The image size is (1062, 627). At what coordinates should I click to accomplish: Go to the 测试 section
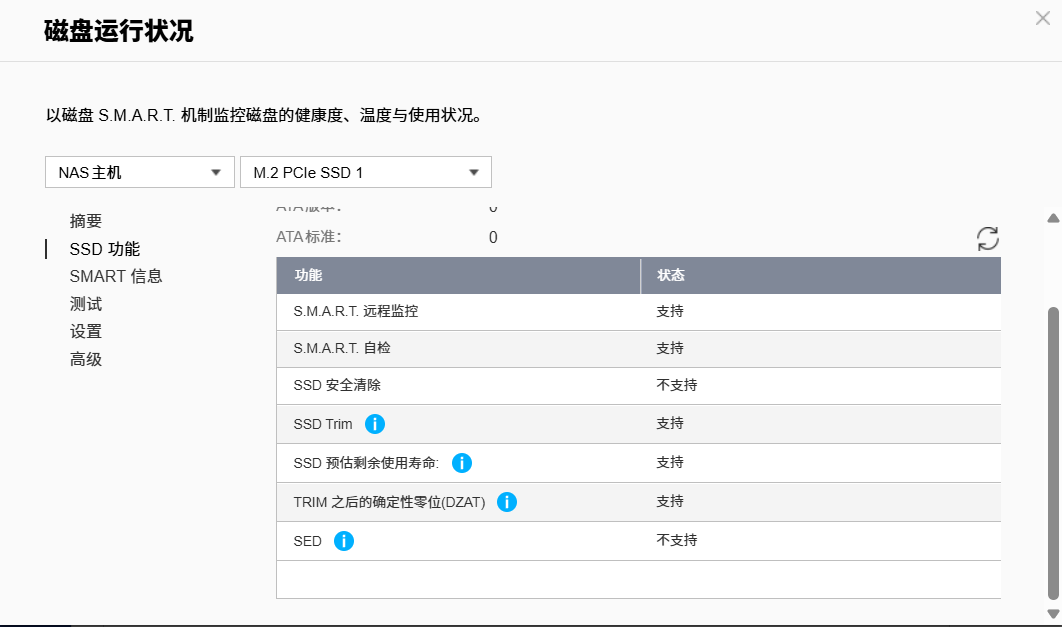[86, 304]
